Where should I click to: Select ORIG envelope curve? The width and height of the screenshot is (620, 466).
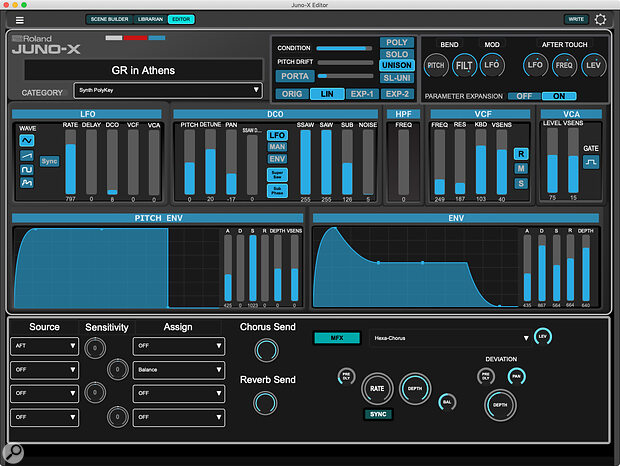292,94
